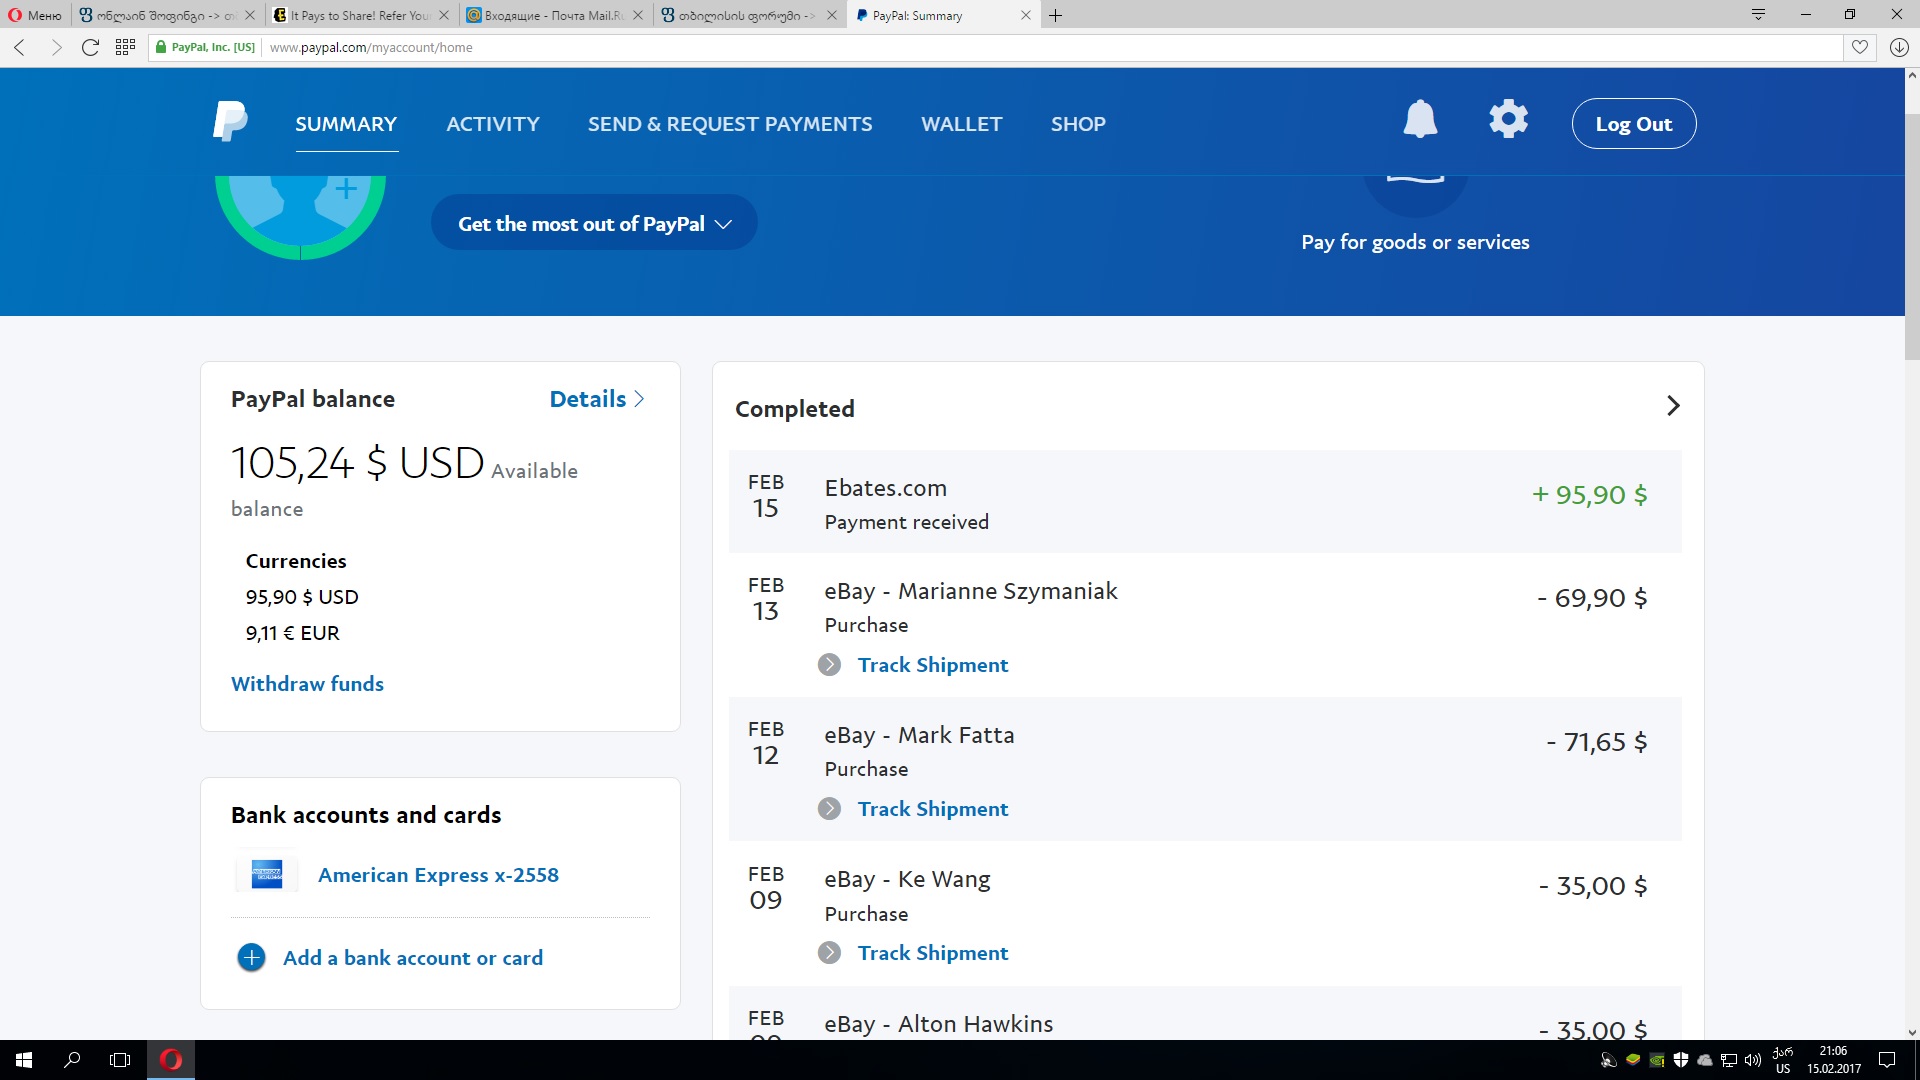This screenshot has width=1920, height=1080.
Task: Click the browser reload icon
Action: coord(90,47)
